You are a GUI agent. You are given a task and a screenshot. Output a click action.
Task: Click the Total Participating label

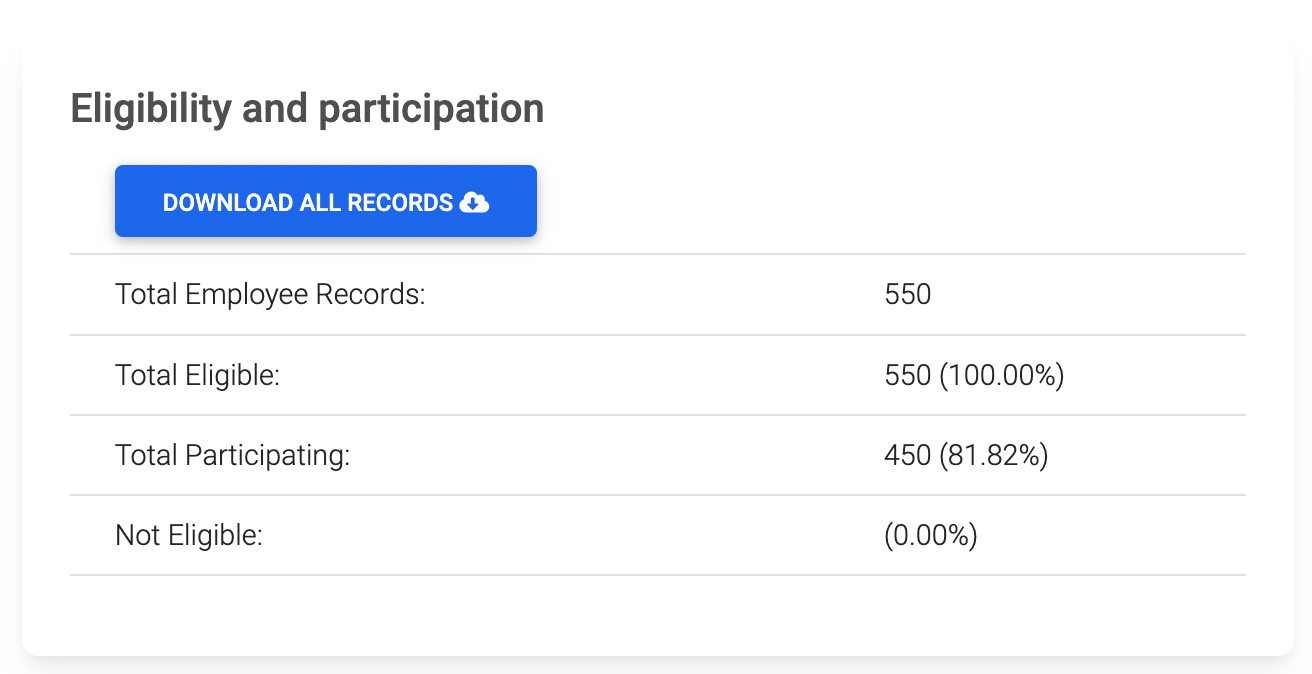233,456
